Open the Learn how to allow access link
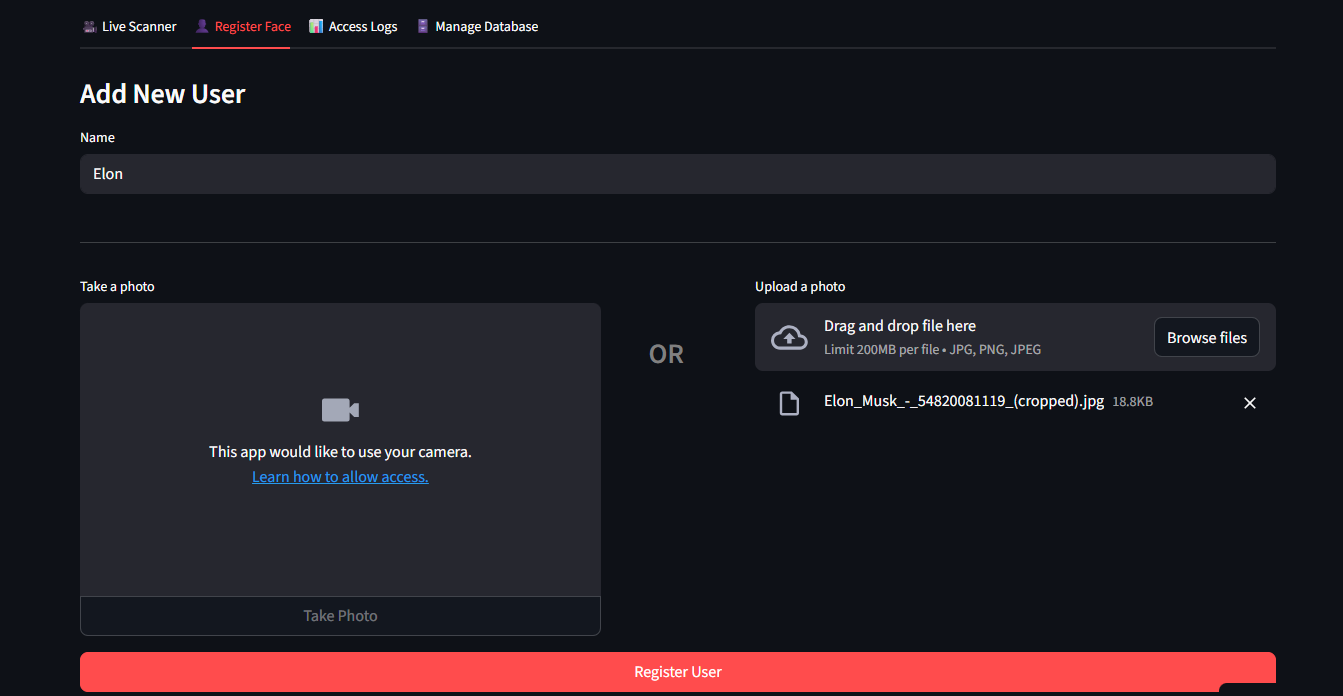1343x696 pixels. coord(340,477)
